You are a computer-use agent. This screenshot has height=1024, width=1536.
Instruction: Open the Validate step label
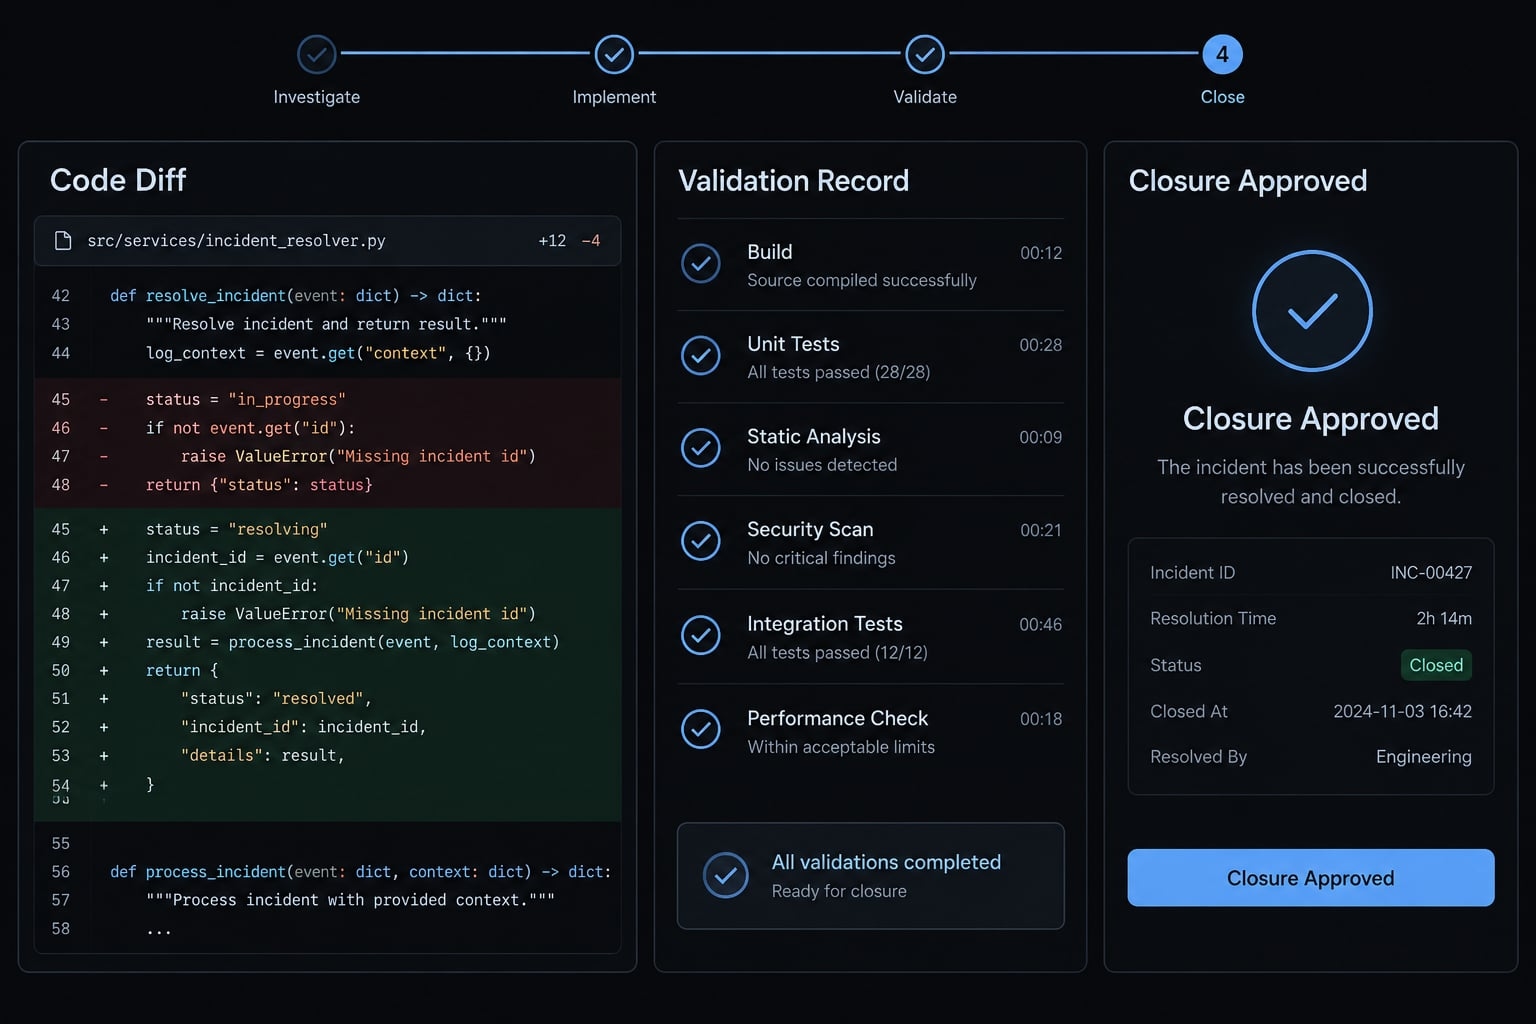point(925,97)
